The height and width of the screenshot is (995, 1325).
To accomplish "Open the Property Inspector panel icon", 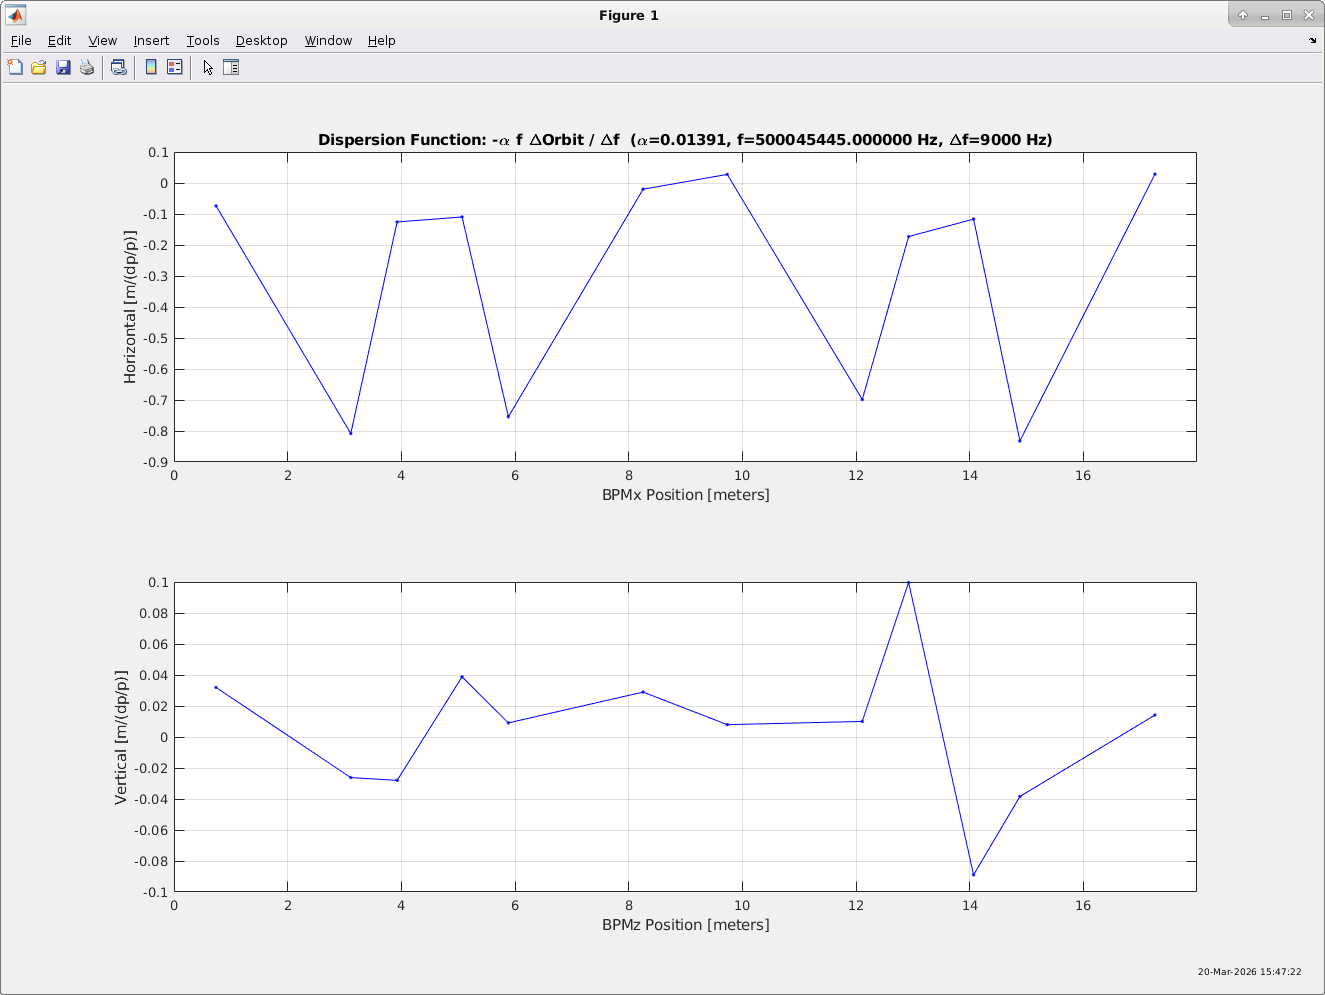I will click(x=231, y=68).
